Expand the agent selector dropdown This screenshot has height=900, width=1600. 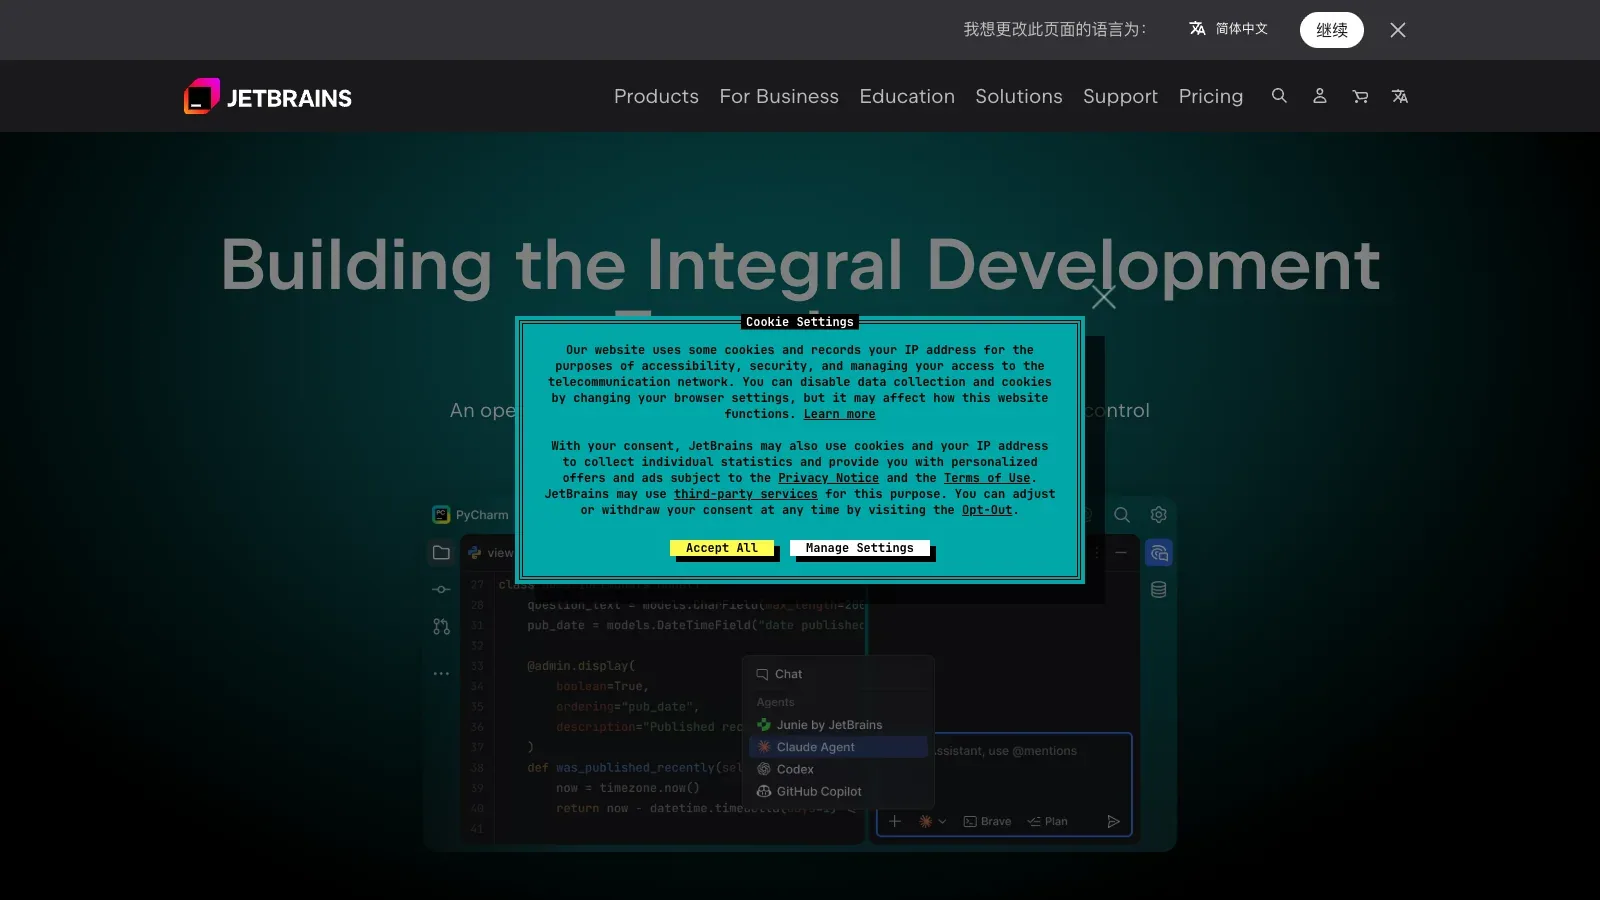[x=932, y=821]
